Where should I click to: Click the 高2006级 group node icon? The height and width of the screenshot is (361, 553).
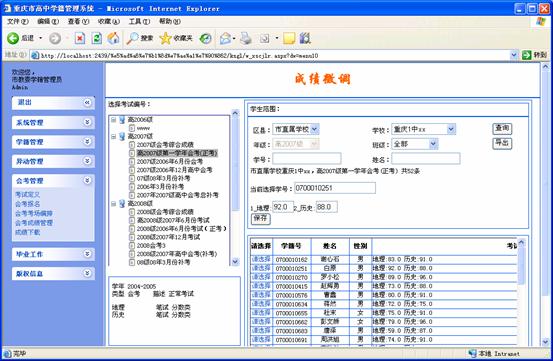[122, 120]
